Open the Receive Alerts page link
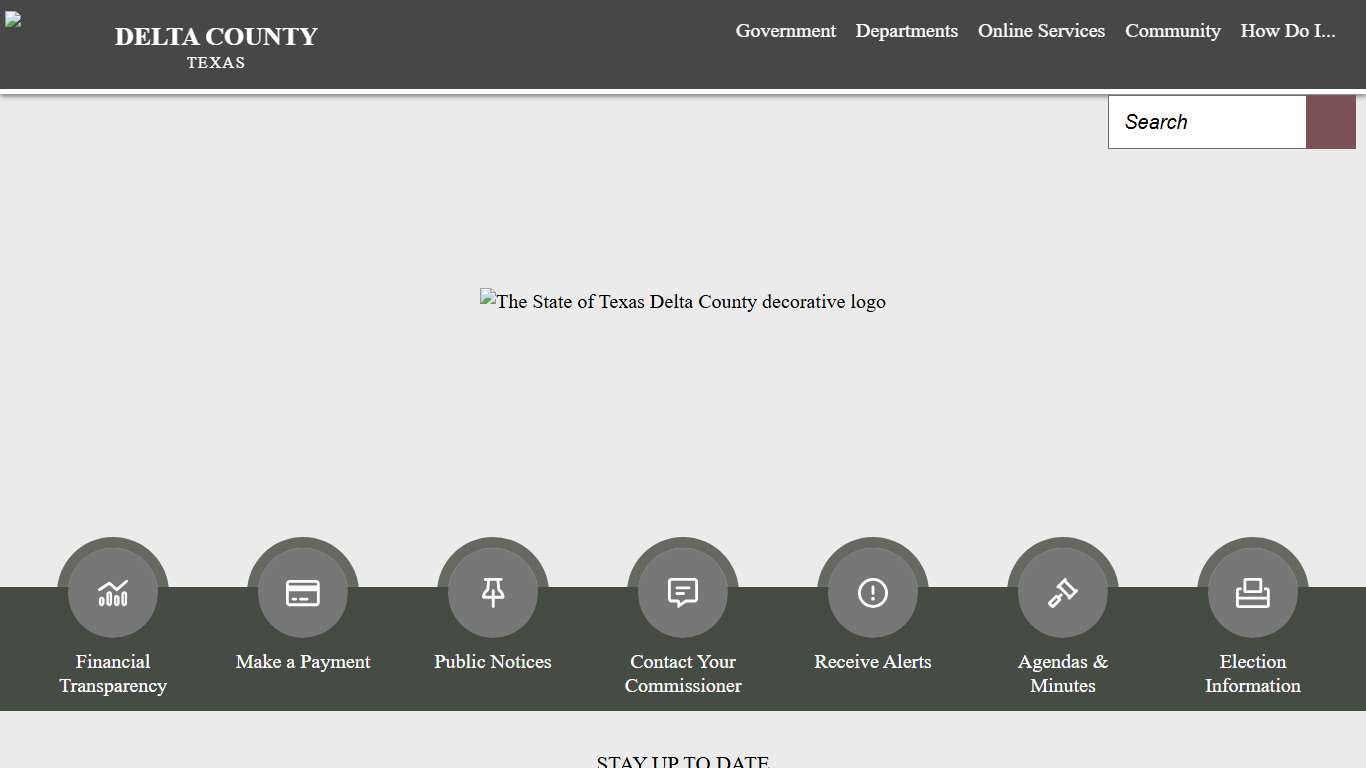This screenshot has width=1366, height=768. [872, 661]
